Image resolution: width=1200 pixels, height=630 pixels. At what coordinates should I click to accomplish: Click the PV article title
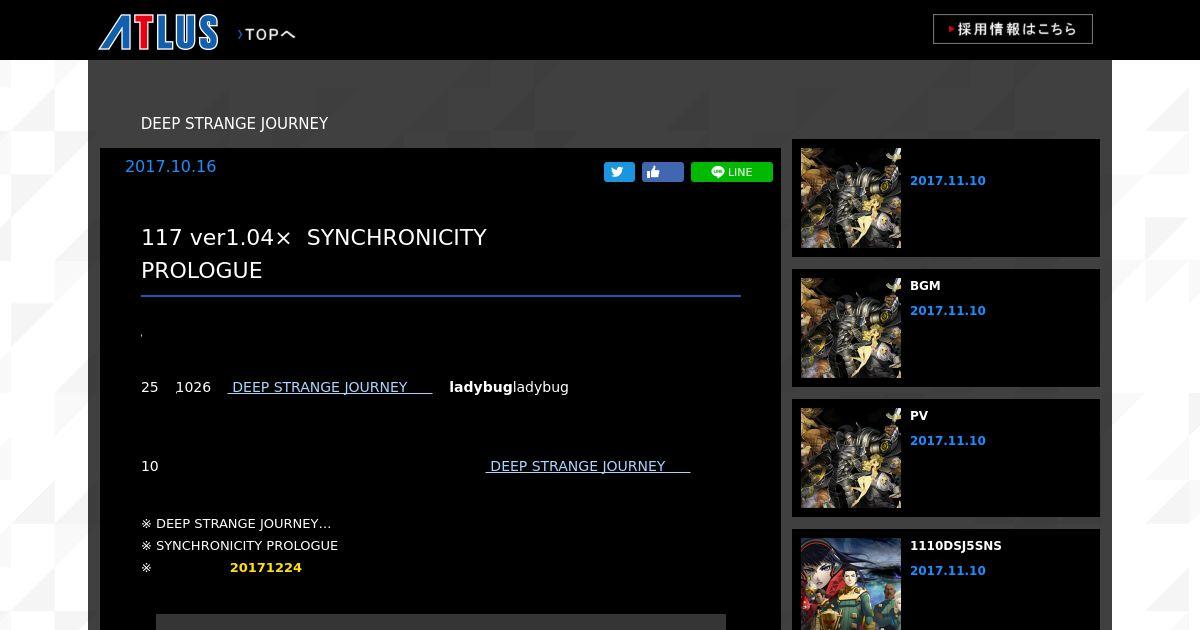point(919,416)
